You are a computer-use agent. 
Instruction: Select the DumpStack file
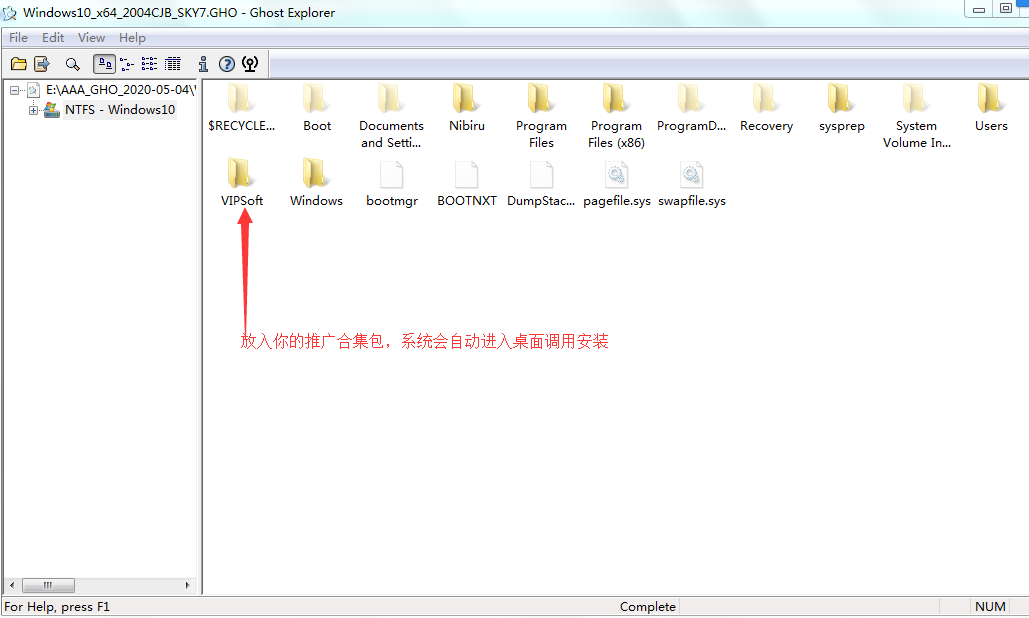541,184
